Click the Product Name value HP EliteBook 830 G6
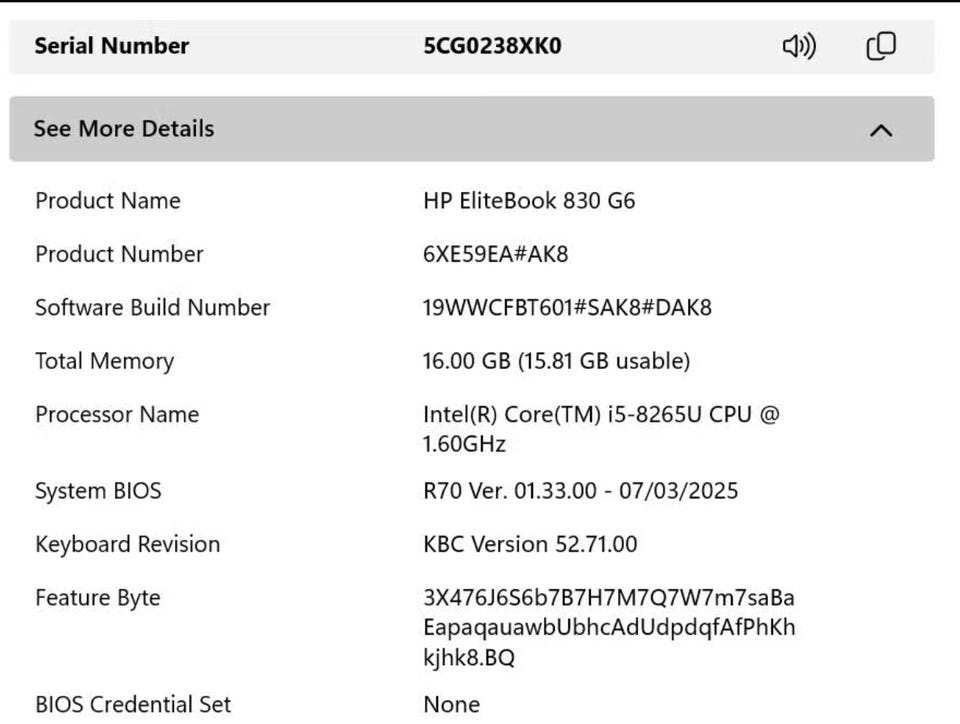960x724 pixels. [529, 201]
